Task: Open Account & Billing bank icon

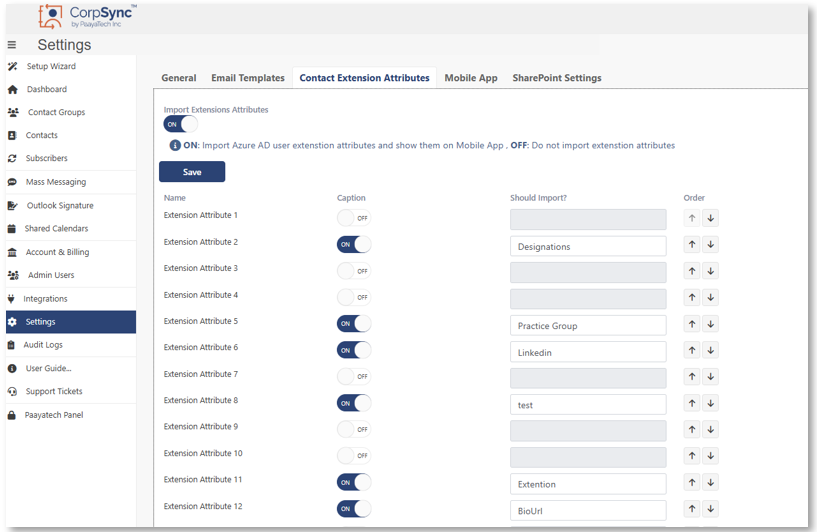Action: pos(12,253)
